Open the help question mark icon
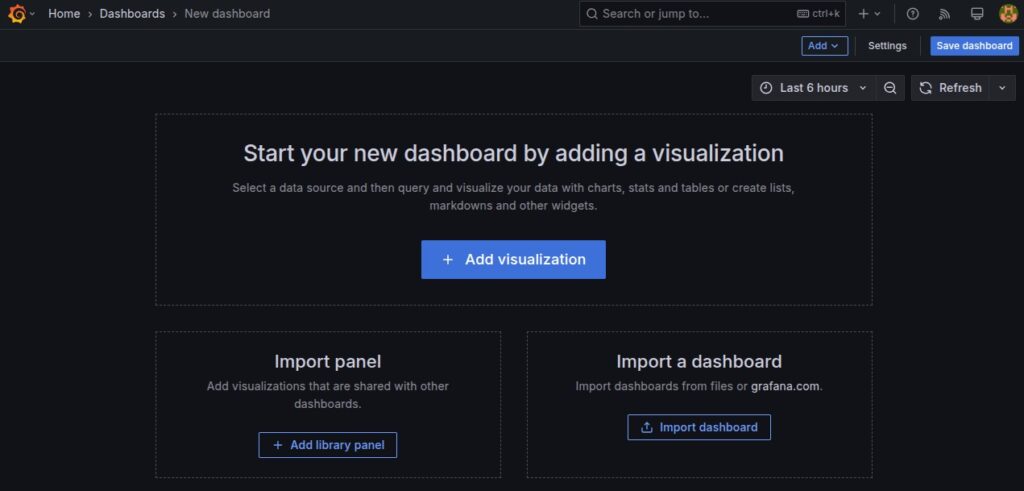Screen dimensions: 1024x491 tap(912, 14)
